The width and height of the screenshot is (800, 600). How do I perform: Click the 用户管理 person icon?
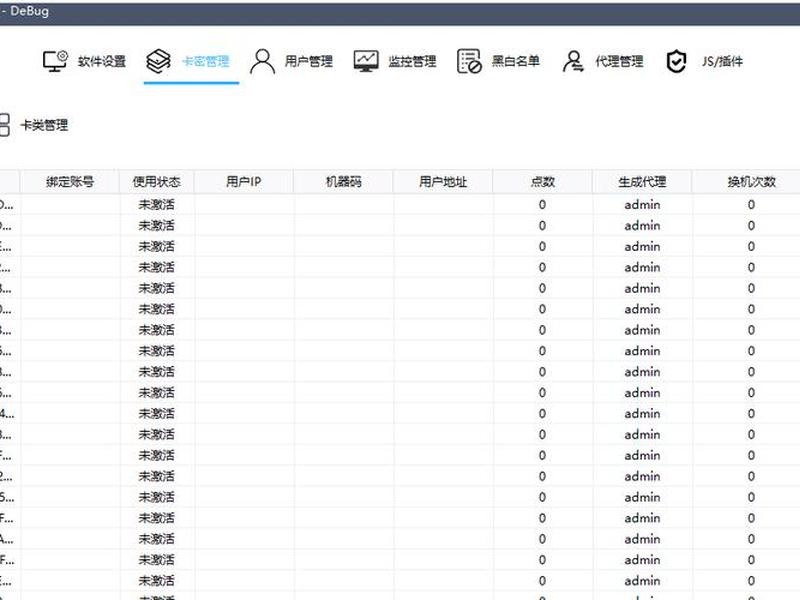[262, 61]
